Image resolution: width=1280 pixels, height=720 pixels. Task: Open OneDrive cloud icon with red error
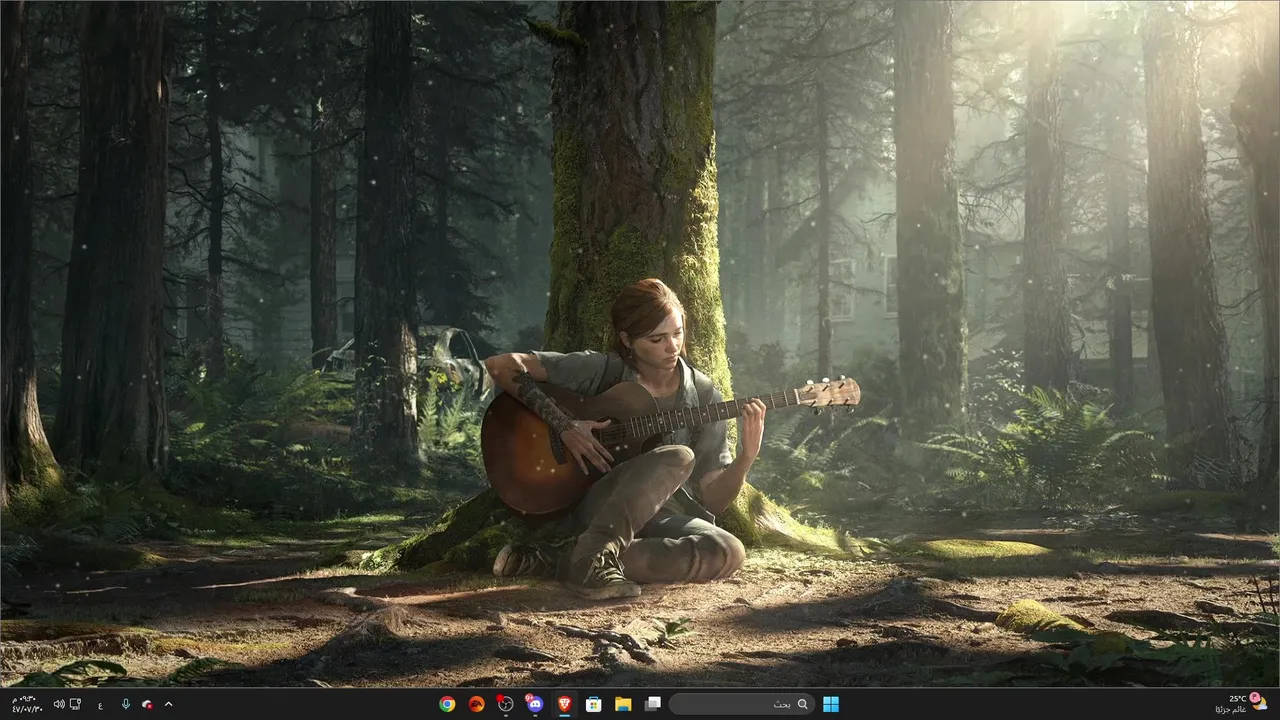[x=147, y=704]
